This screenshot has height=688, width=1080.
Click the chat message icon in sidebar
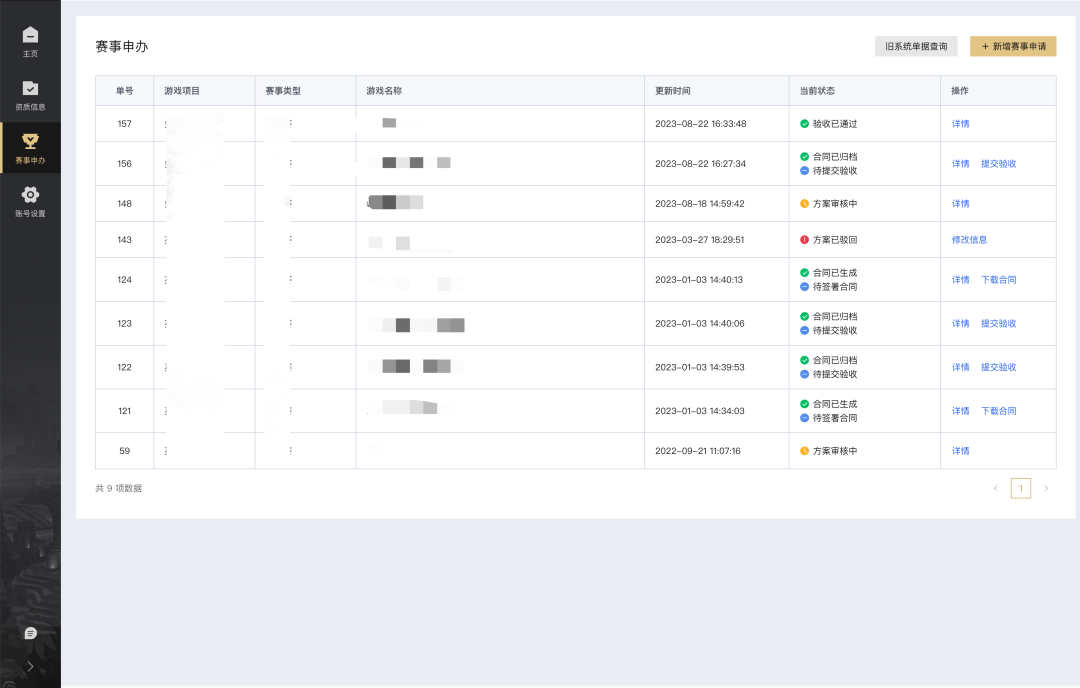point(30,633)
